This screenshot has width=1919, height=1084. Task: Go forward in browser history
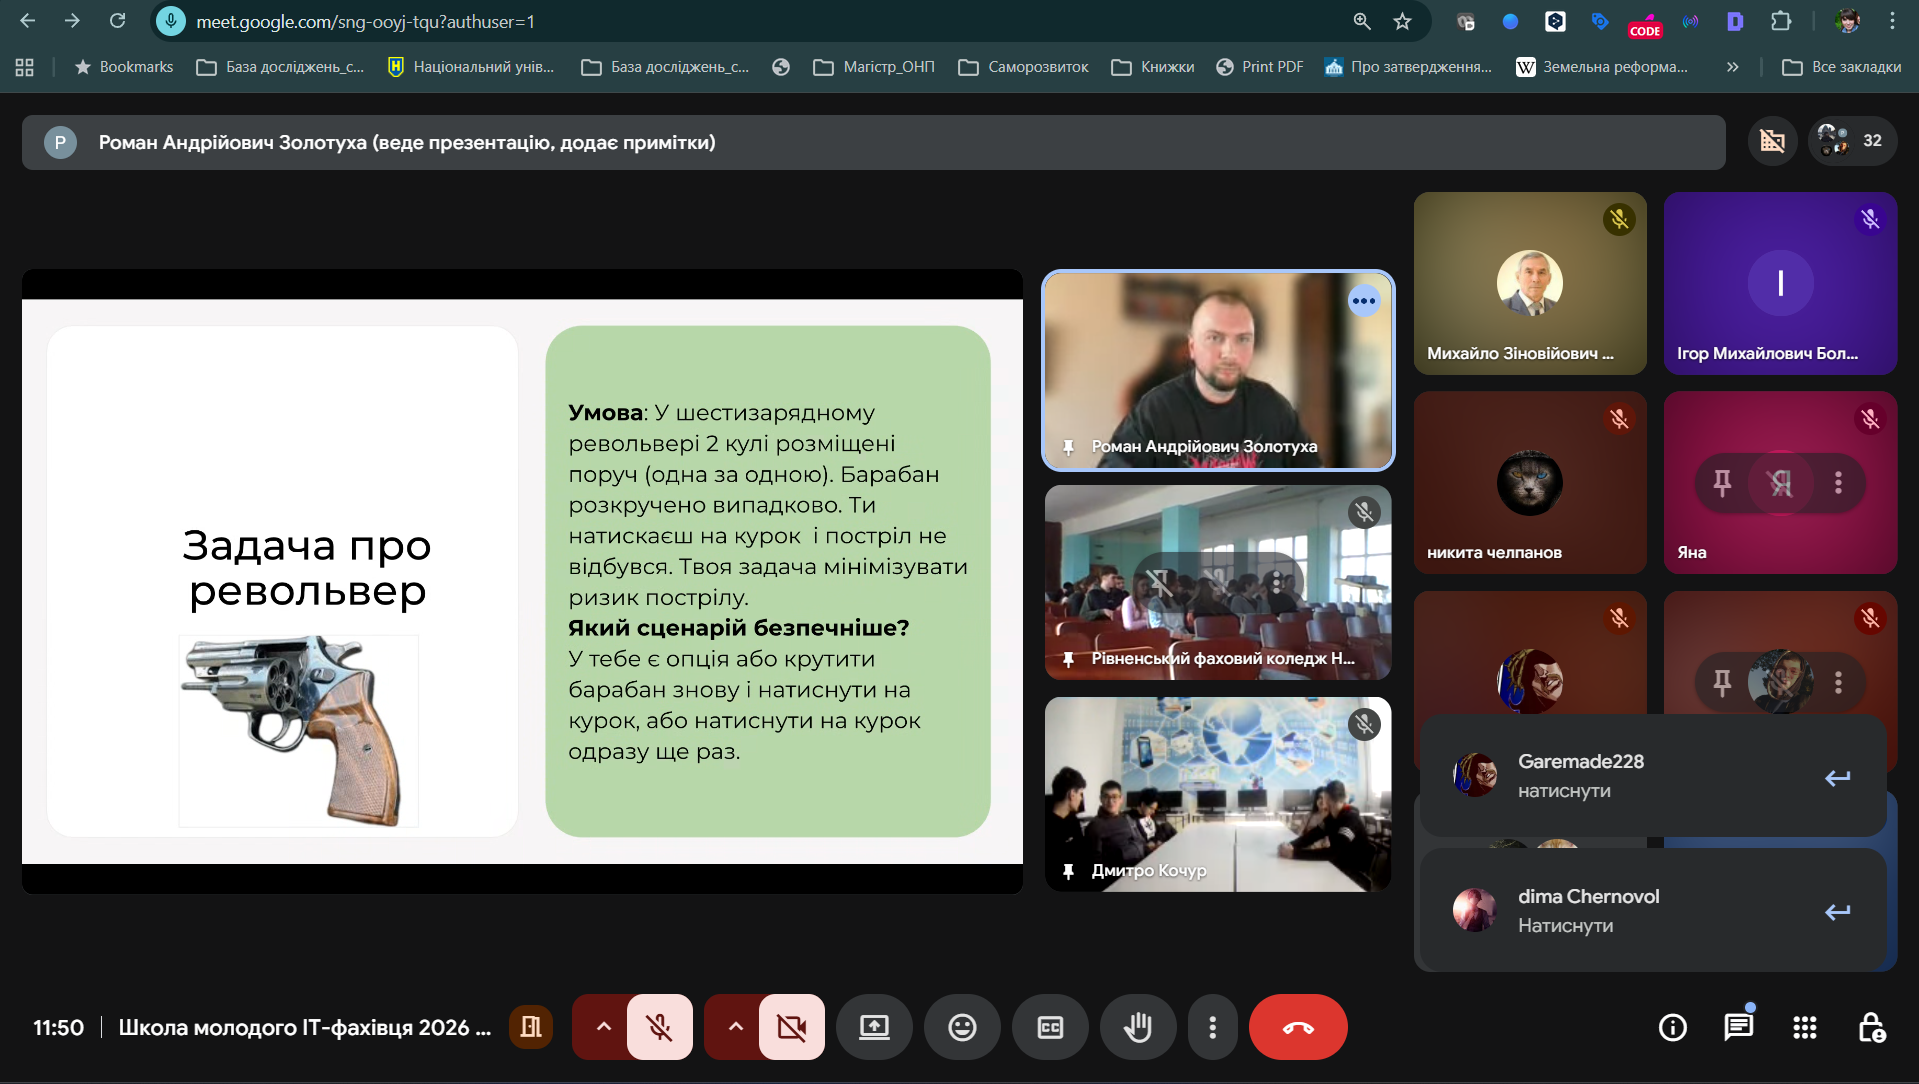[x=72, y=21]
